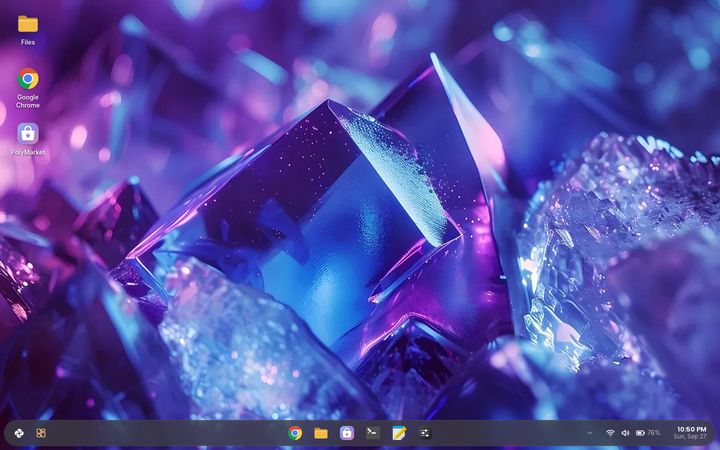Open the start launcher in the taskbar

click(x=19, y=433)
